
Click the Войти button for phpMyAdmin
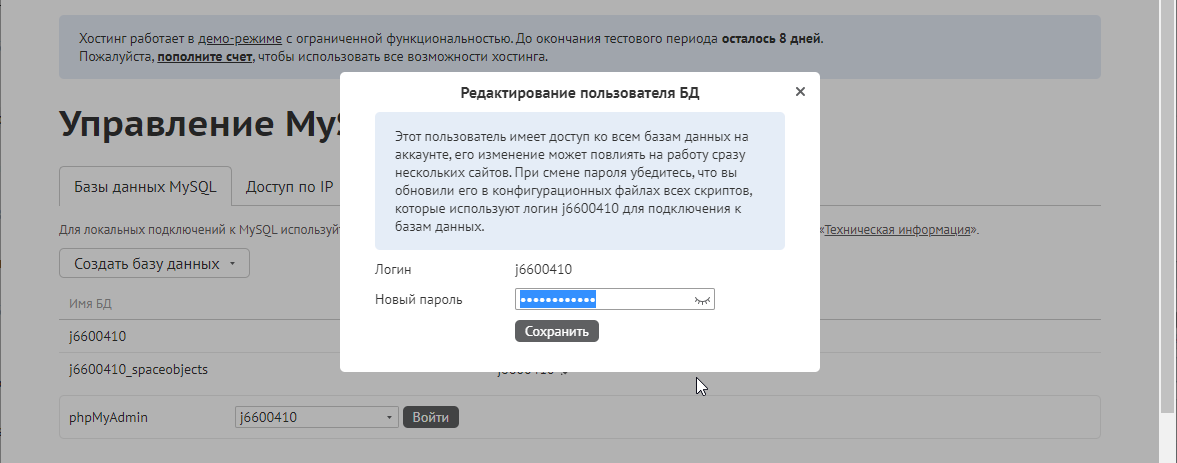coord(430,418)
